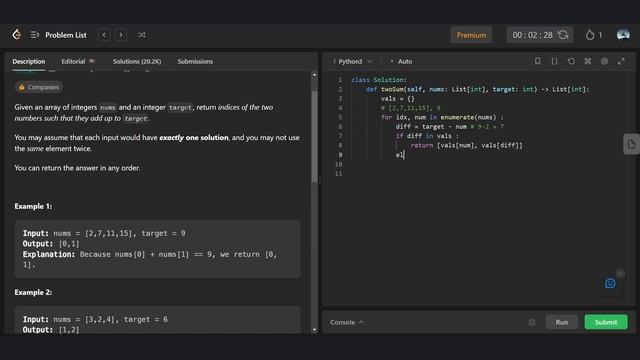Switch to the Description tab
The height and width of the screenshot is (360, 640).
[x=29, y=62]
